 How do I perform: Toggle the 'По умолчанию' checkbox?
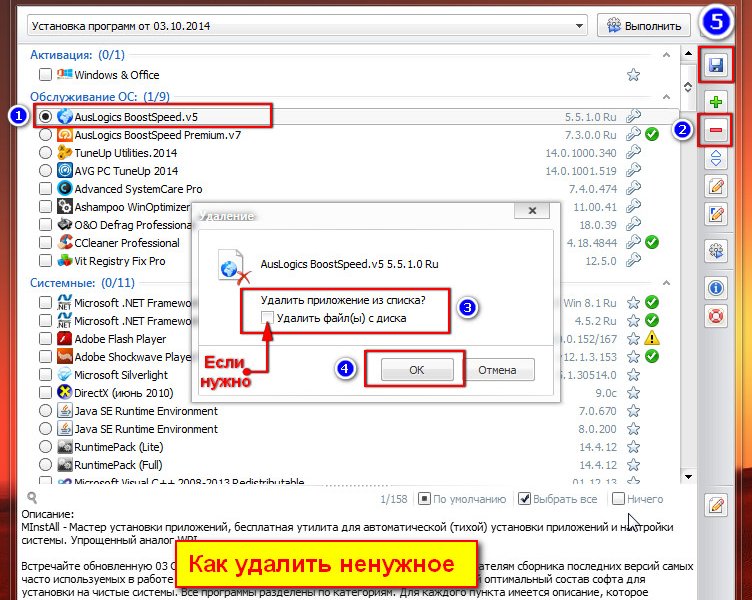tap(424, 499)
